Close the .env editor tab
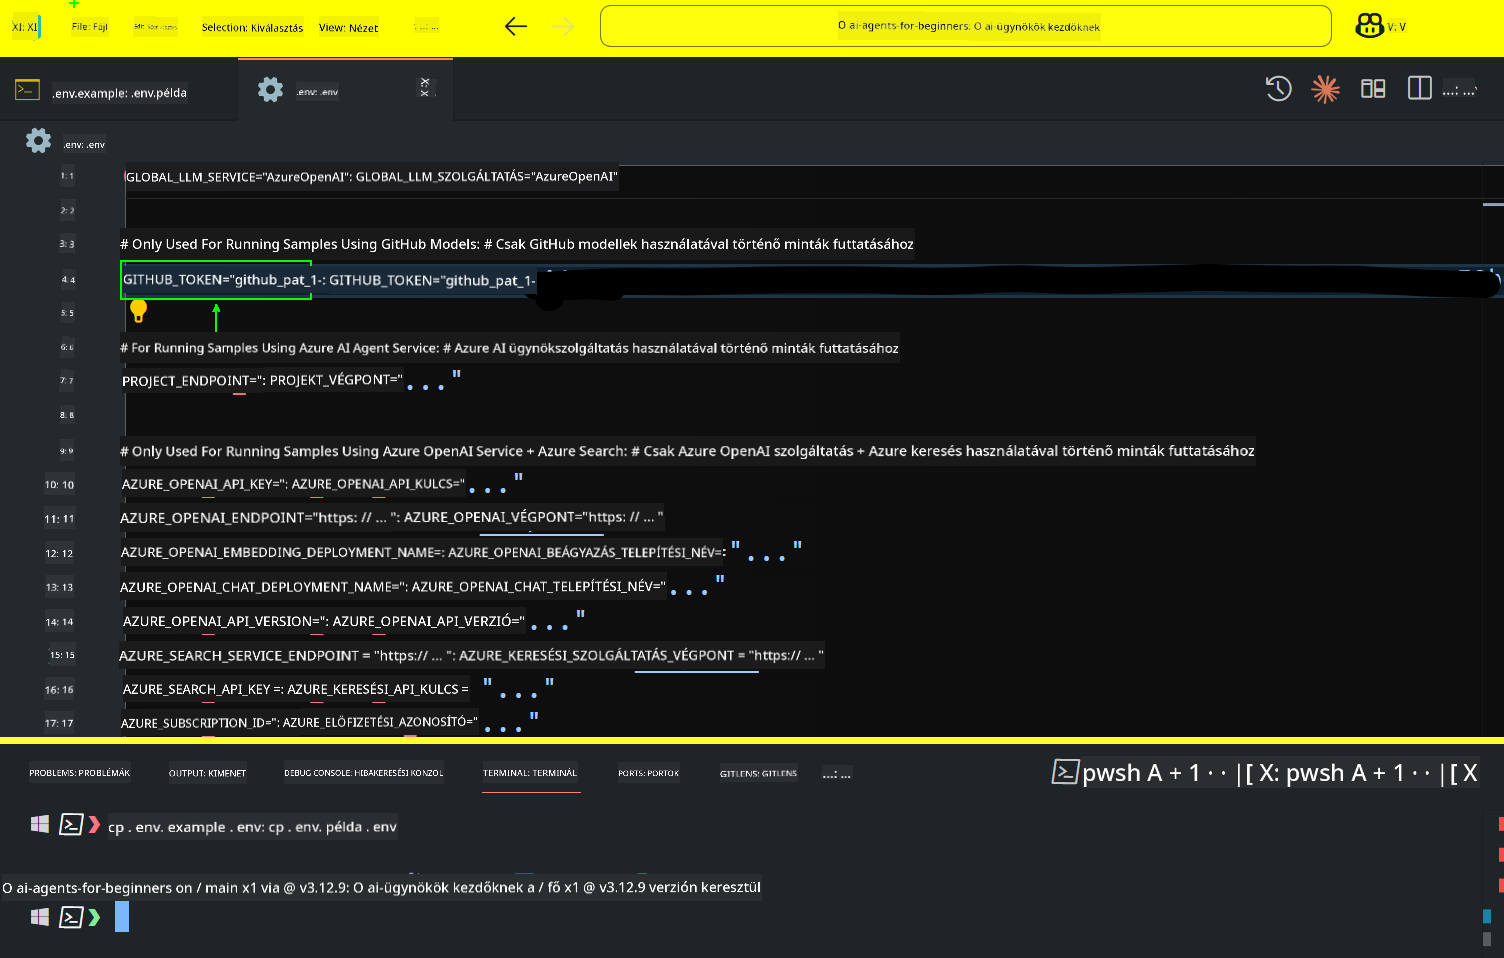1504x958 pixels. (x=425, y=88)
